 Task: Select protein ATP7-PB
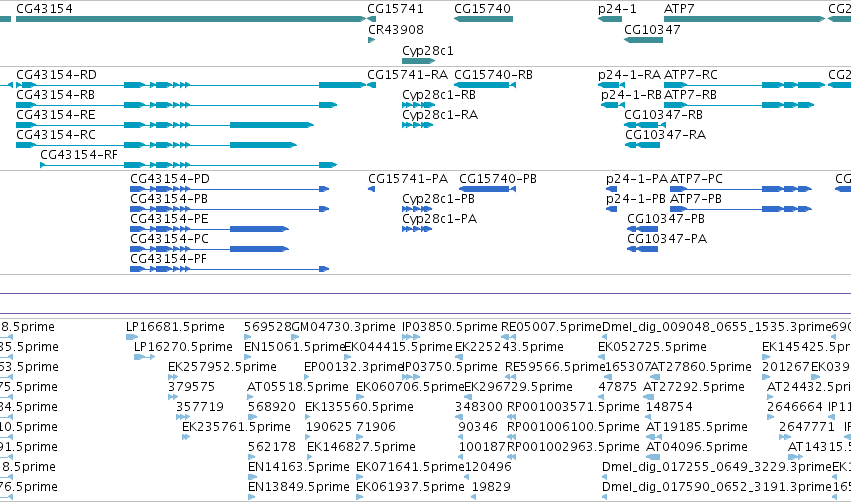pyautogui.click(x=741, y=209)
